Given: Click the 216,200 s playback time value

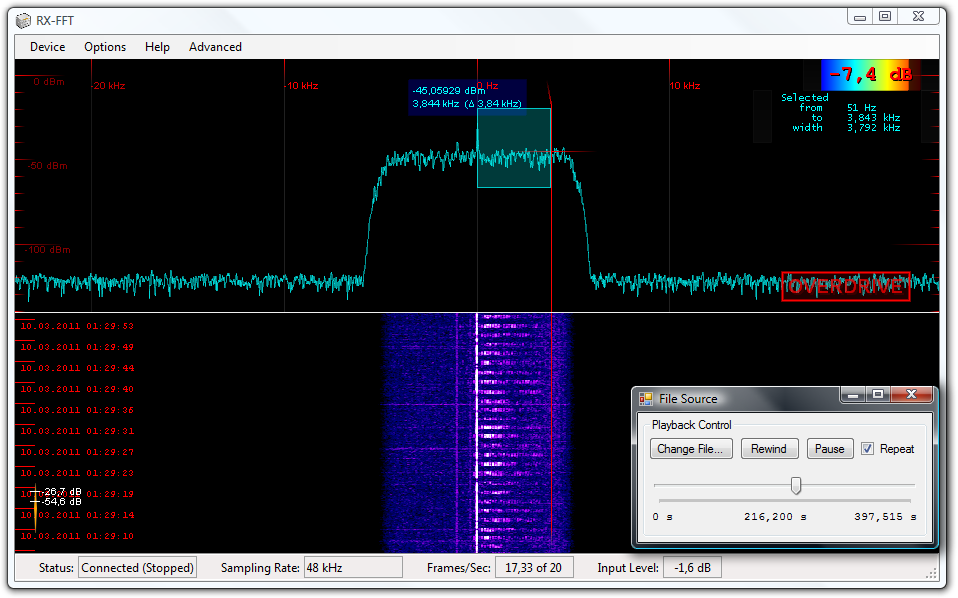Looking at the screenshot, I should [775, 517].
